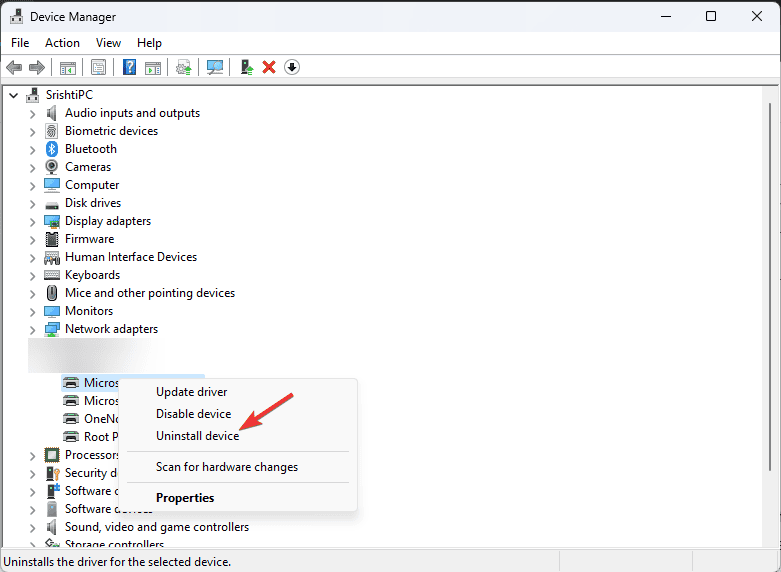Viewport: 781px width, 572px height.
Task: Click the Action pane toolbar icon
Action: (153, 68)
